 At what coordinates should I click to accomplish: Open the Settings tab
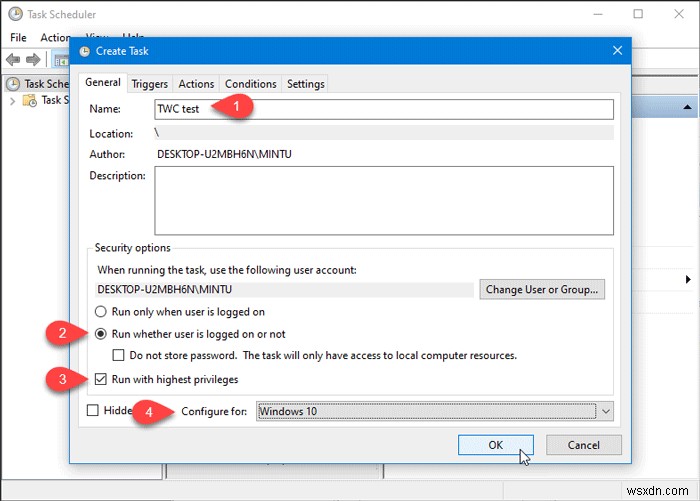coord(305,84)
